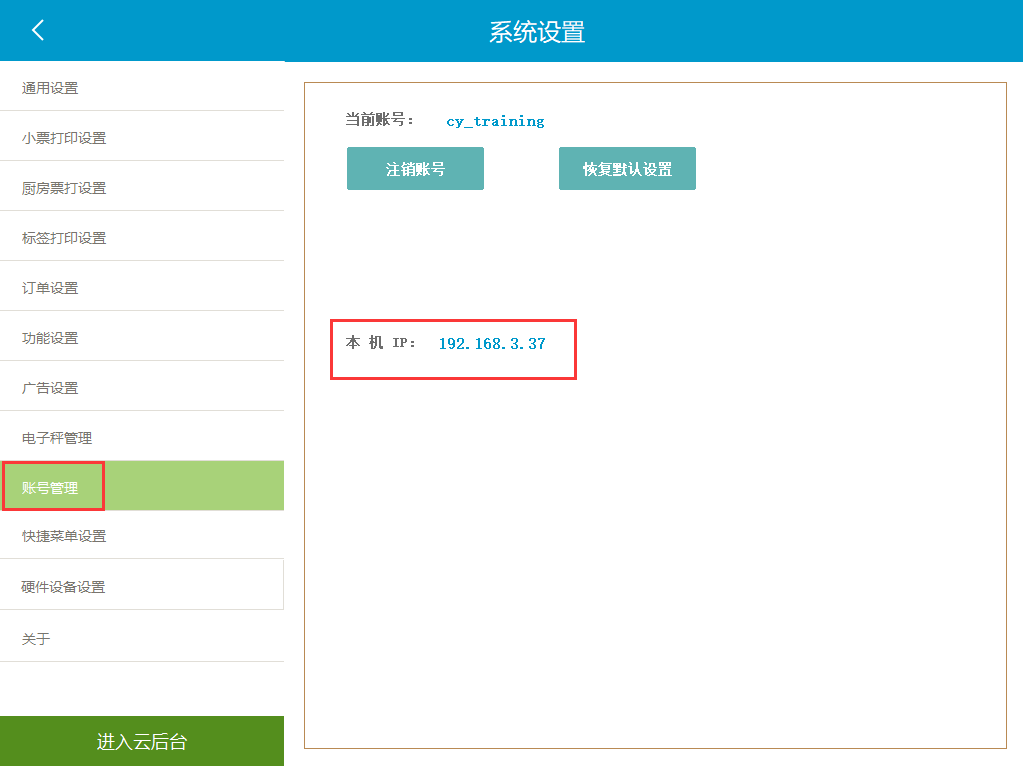Click 注销账号 (Logout Account) button

click(x=415, y=168)
